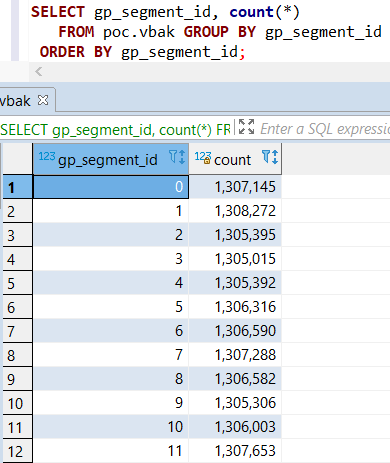This screenshot has height=463, width=390.
Task: Click poc.vbak table name in editor
Action: tap(139, 32)
